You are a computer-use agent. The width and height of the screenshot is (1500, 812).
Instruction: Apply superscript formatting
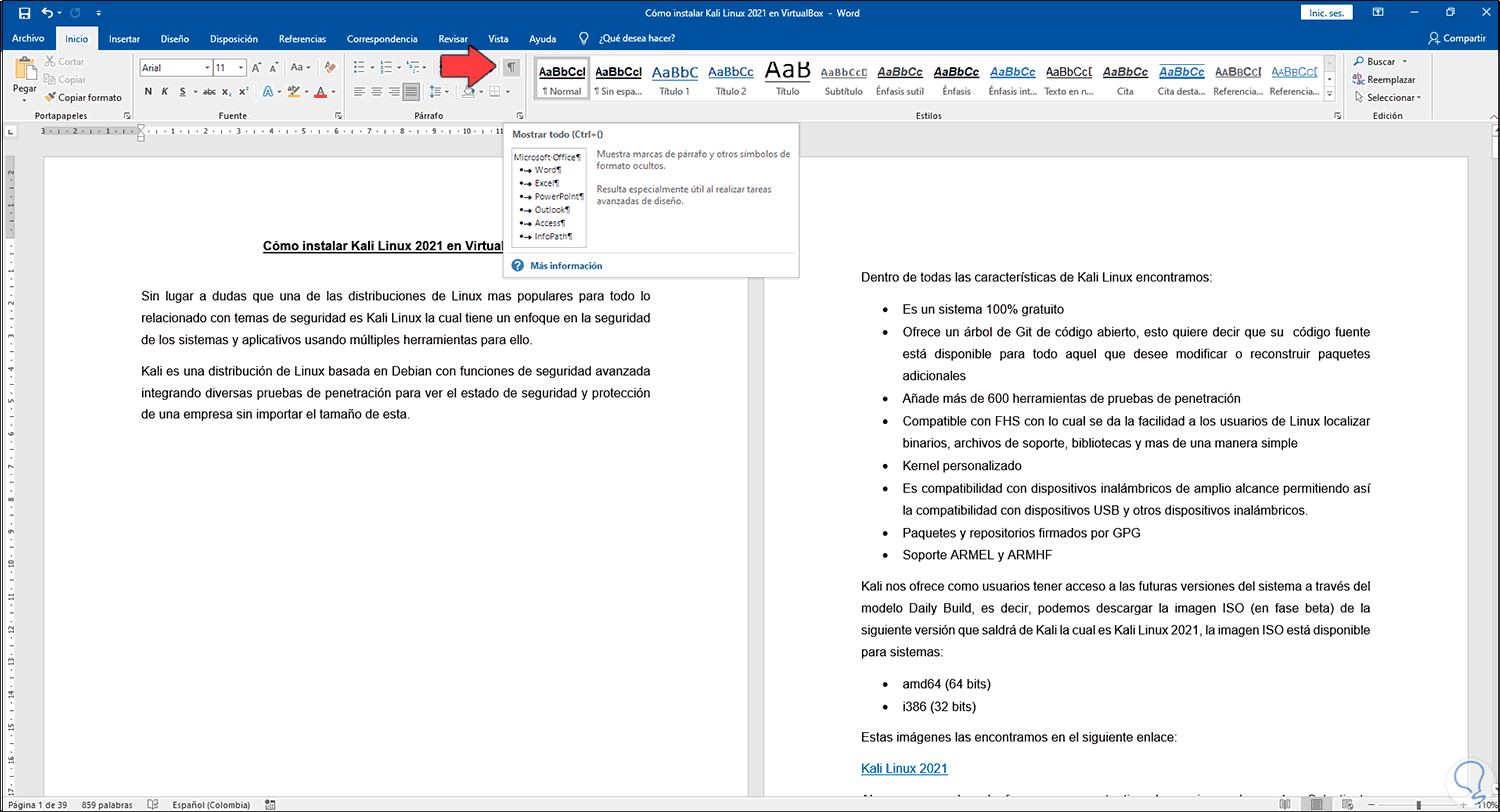(x=243, y=92)
